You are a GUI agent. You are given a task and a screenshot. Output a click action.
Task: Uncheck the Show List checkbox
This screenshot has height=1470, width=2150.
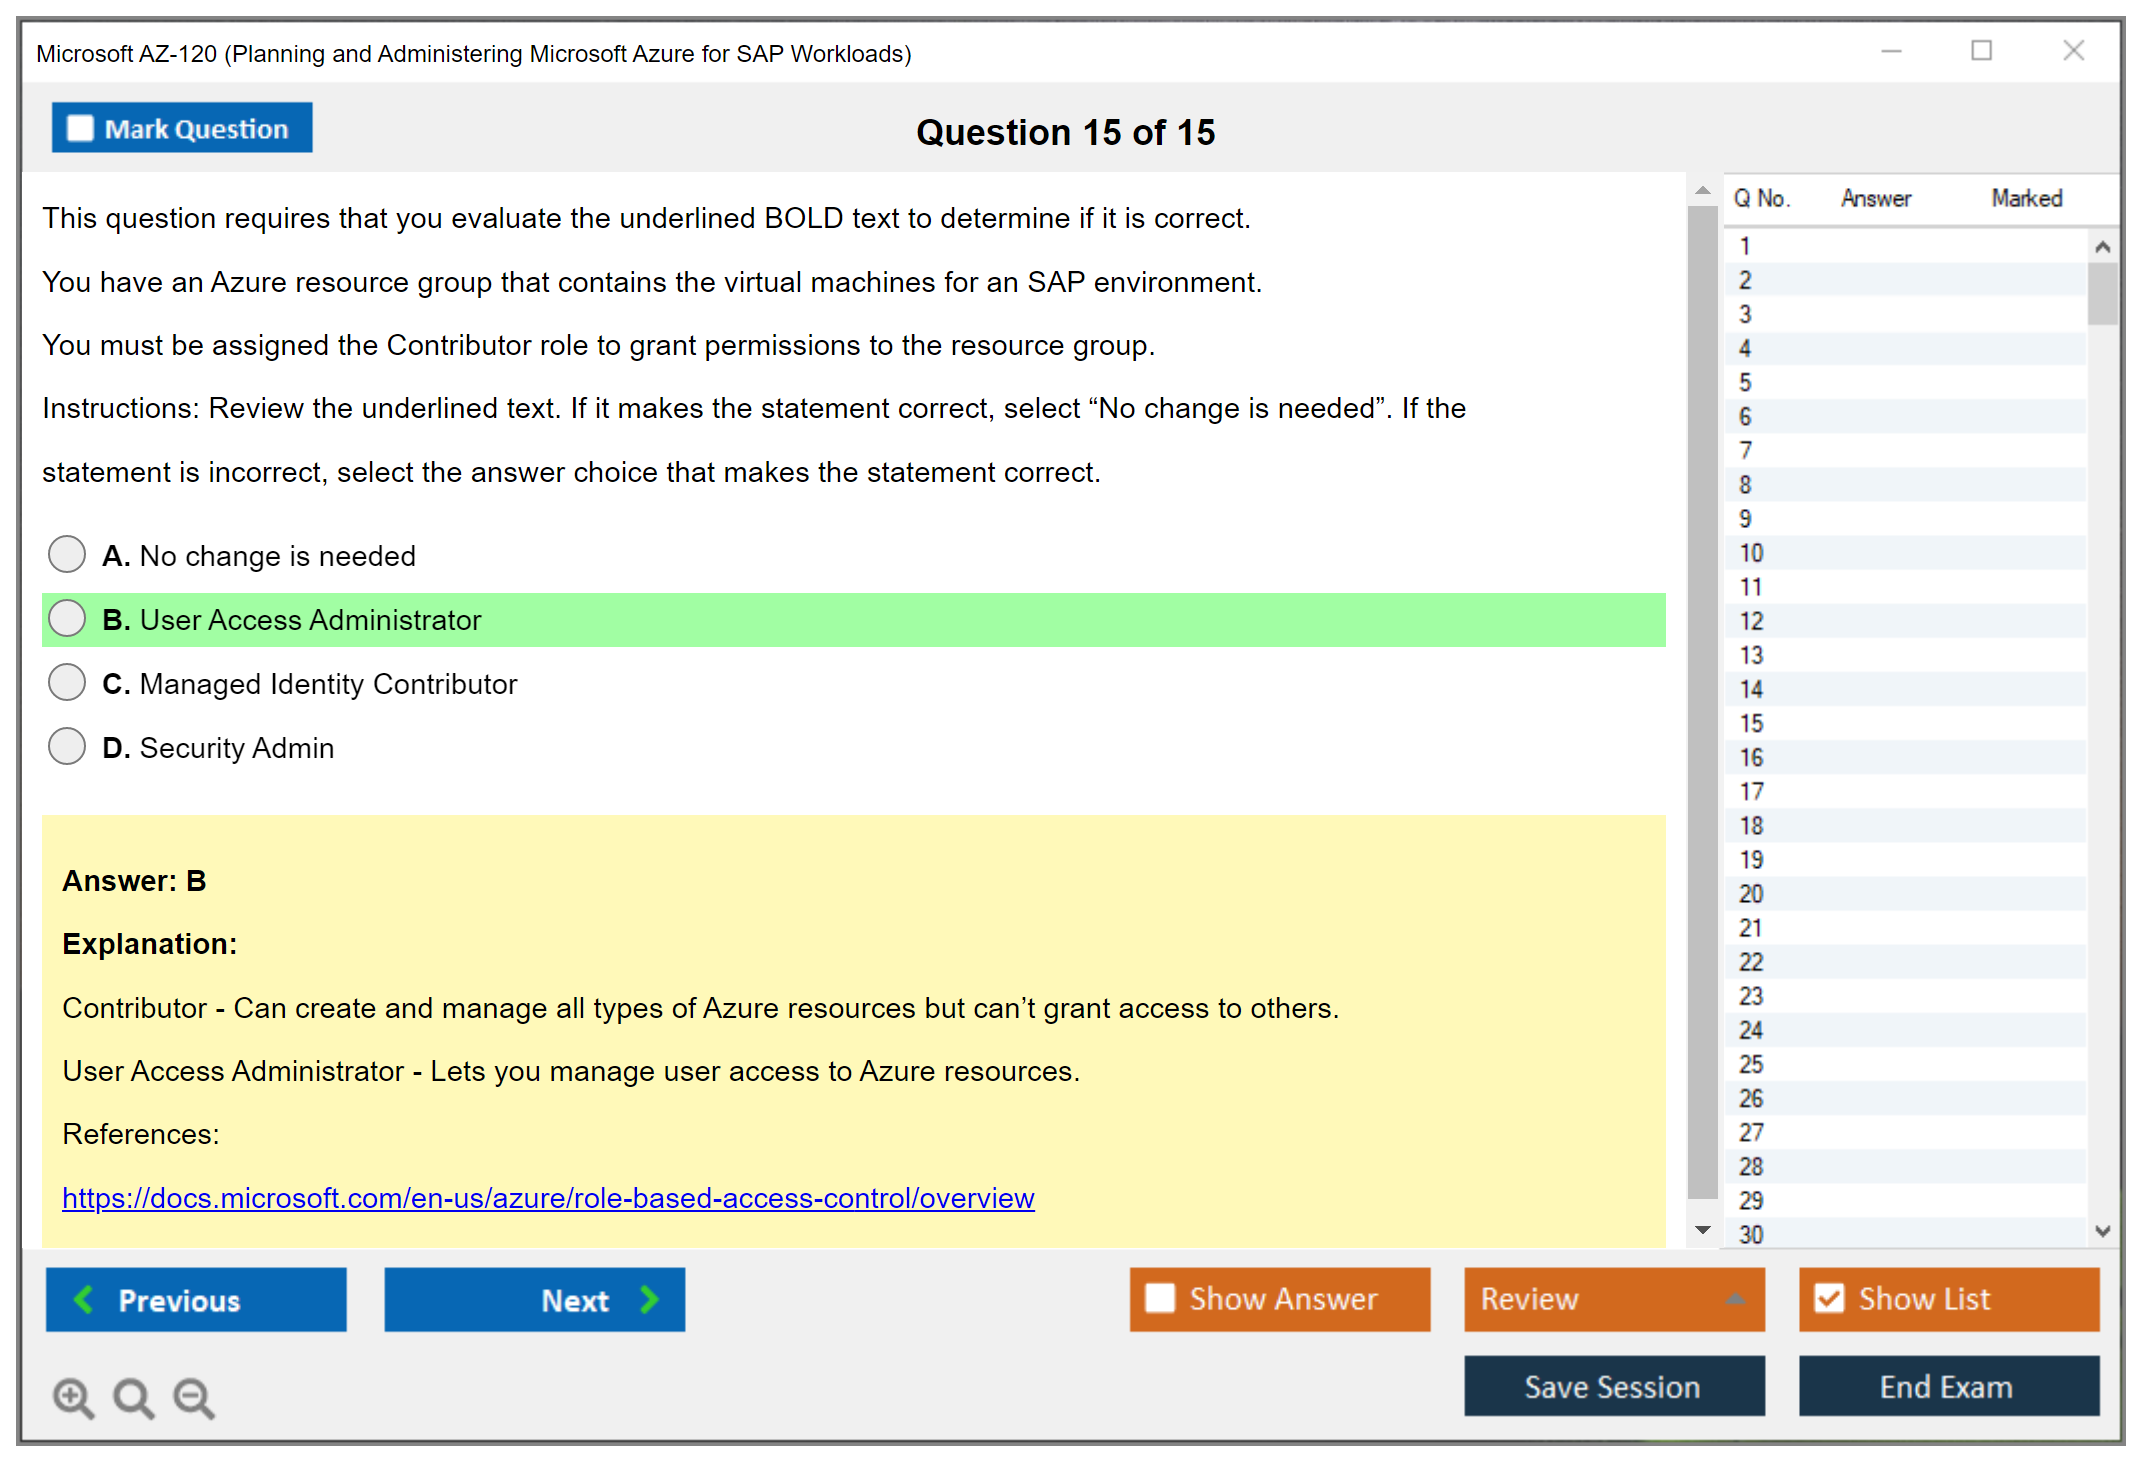click(1829, 1298)
